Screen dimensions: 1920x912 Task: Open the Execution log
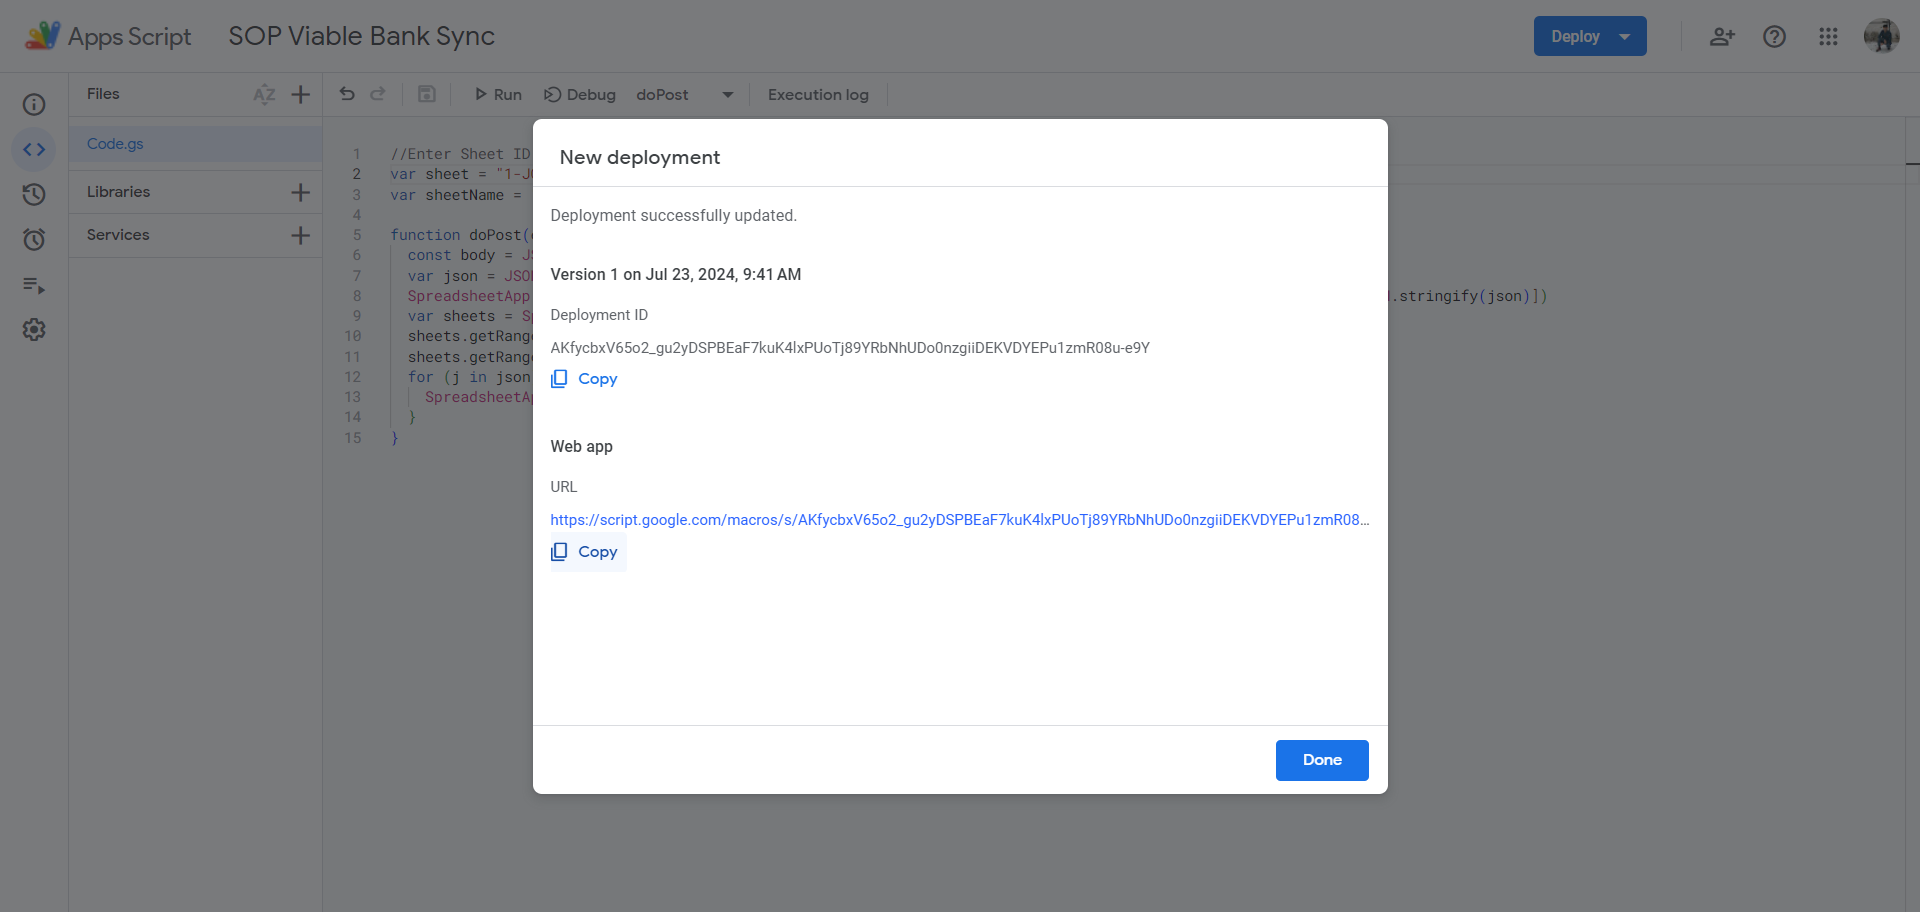pyautogui.click(x=818, y=94)
